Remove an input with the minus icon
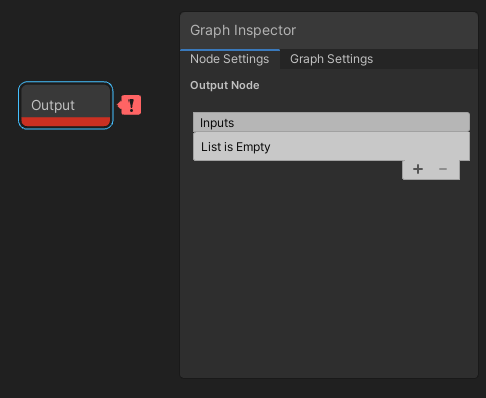This screenshot has height=398, width=486. pos(443,169)
